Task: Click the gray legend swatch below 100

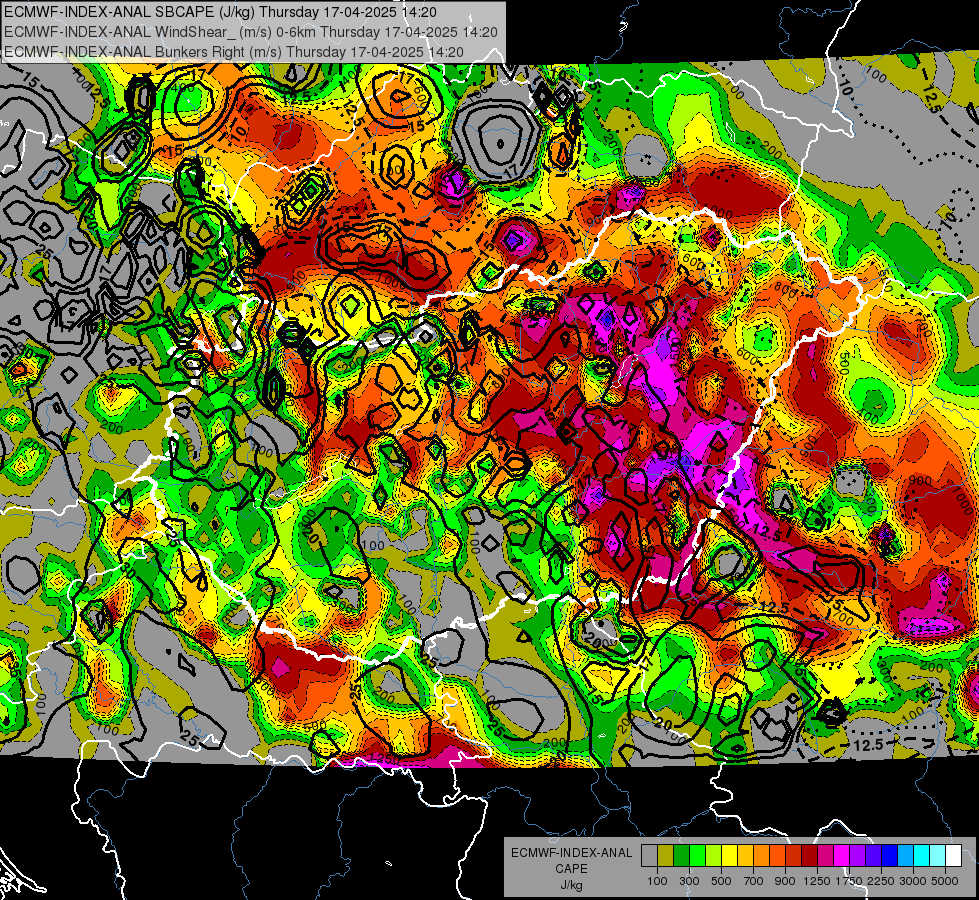Action: 649,856
